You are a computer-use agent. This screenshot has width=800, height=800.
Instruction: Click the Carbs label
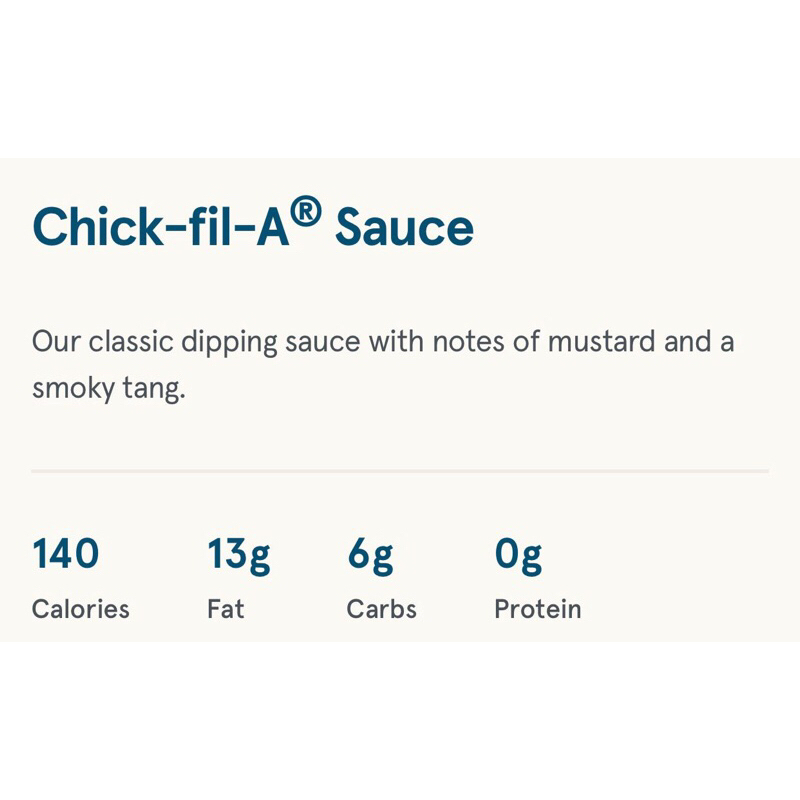tap(381, 608)
